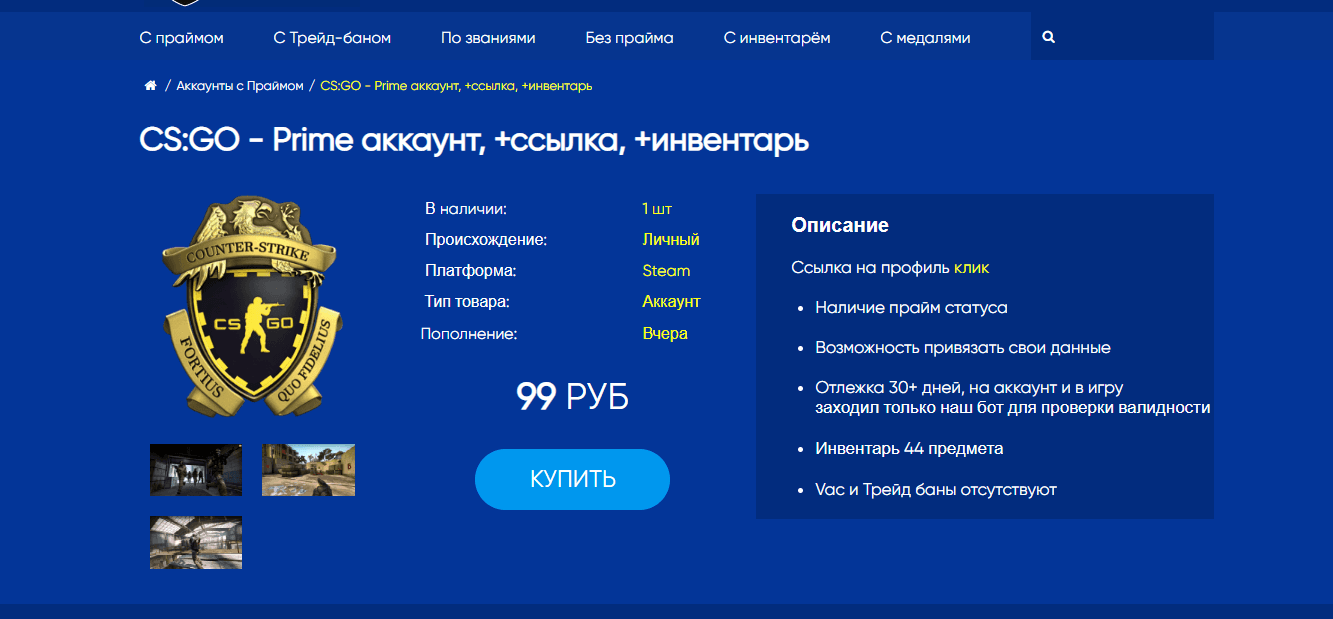Click the 'Личный' origin value
The width and height of the screenshot is (1333, 619).
(670, 240)
